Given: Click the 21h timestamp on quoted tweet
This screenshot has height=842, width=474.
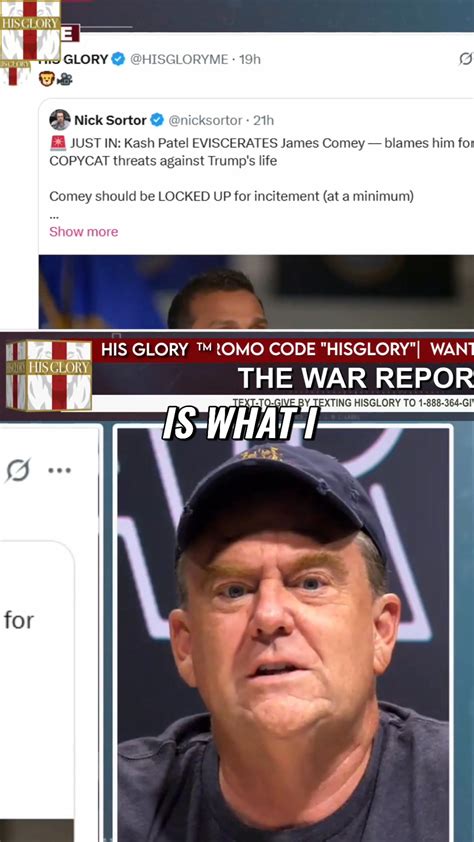Looking at the screenshot, I should pos(264,120).
